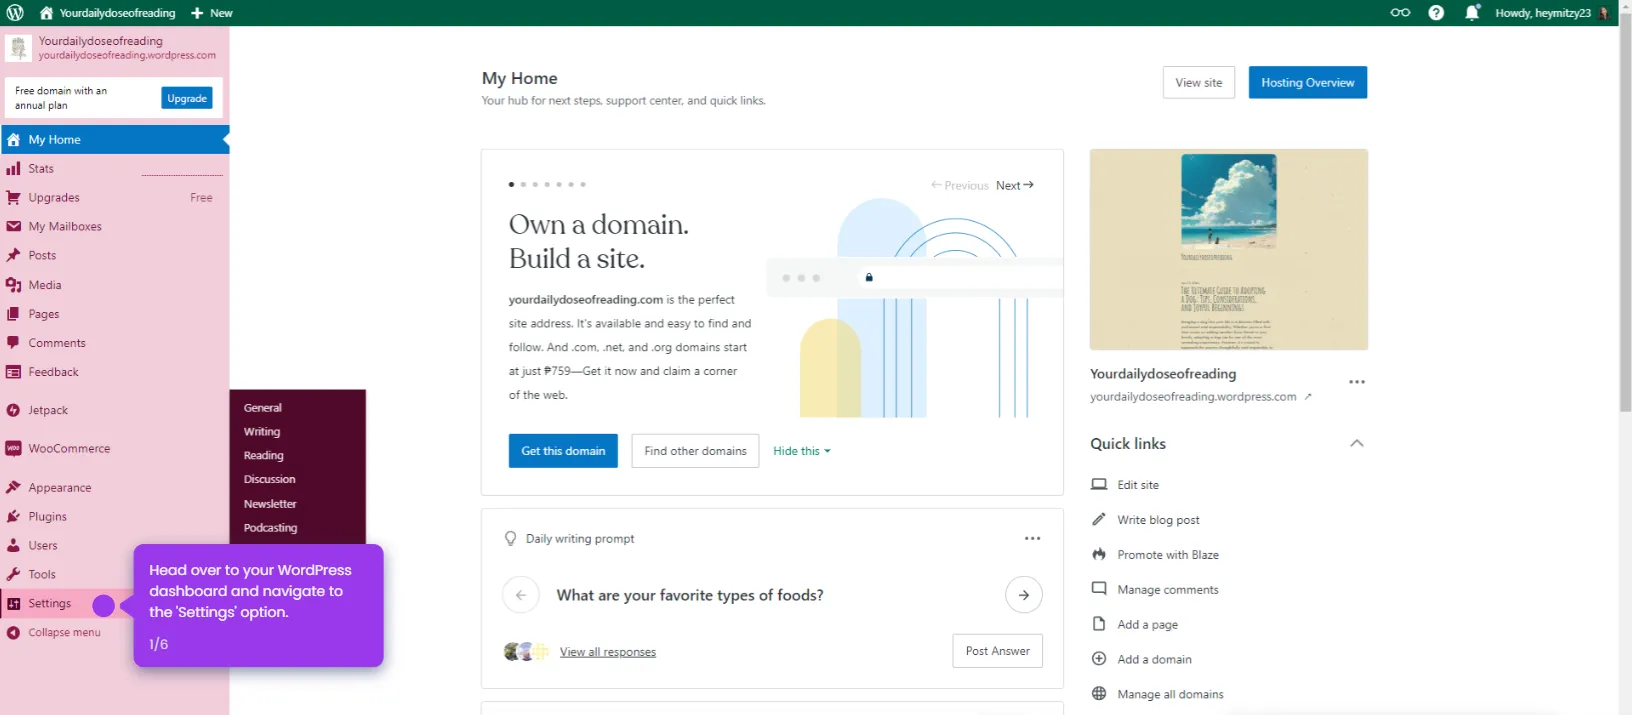Click the Tools wrench icon
The width and height of the screenshot is (1632, 715).
click(x=13, y=575)
